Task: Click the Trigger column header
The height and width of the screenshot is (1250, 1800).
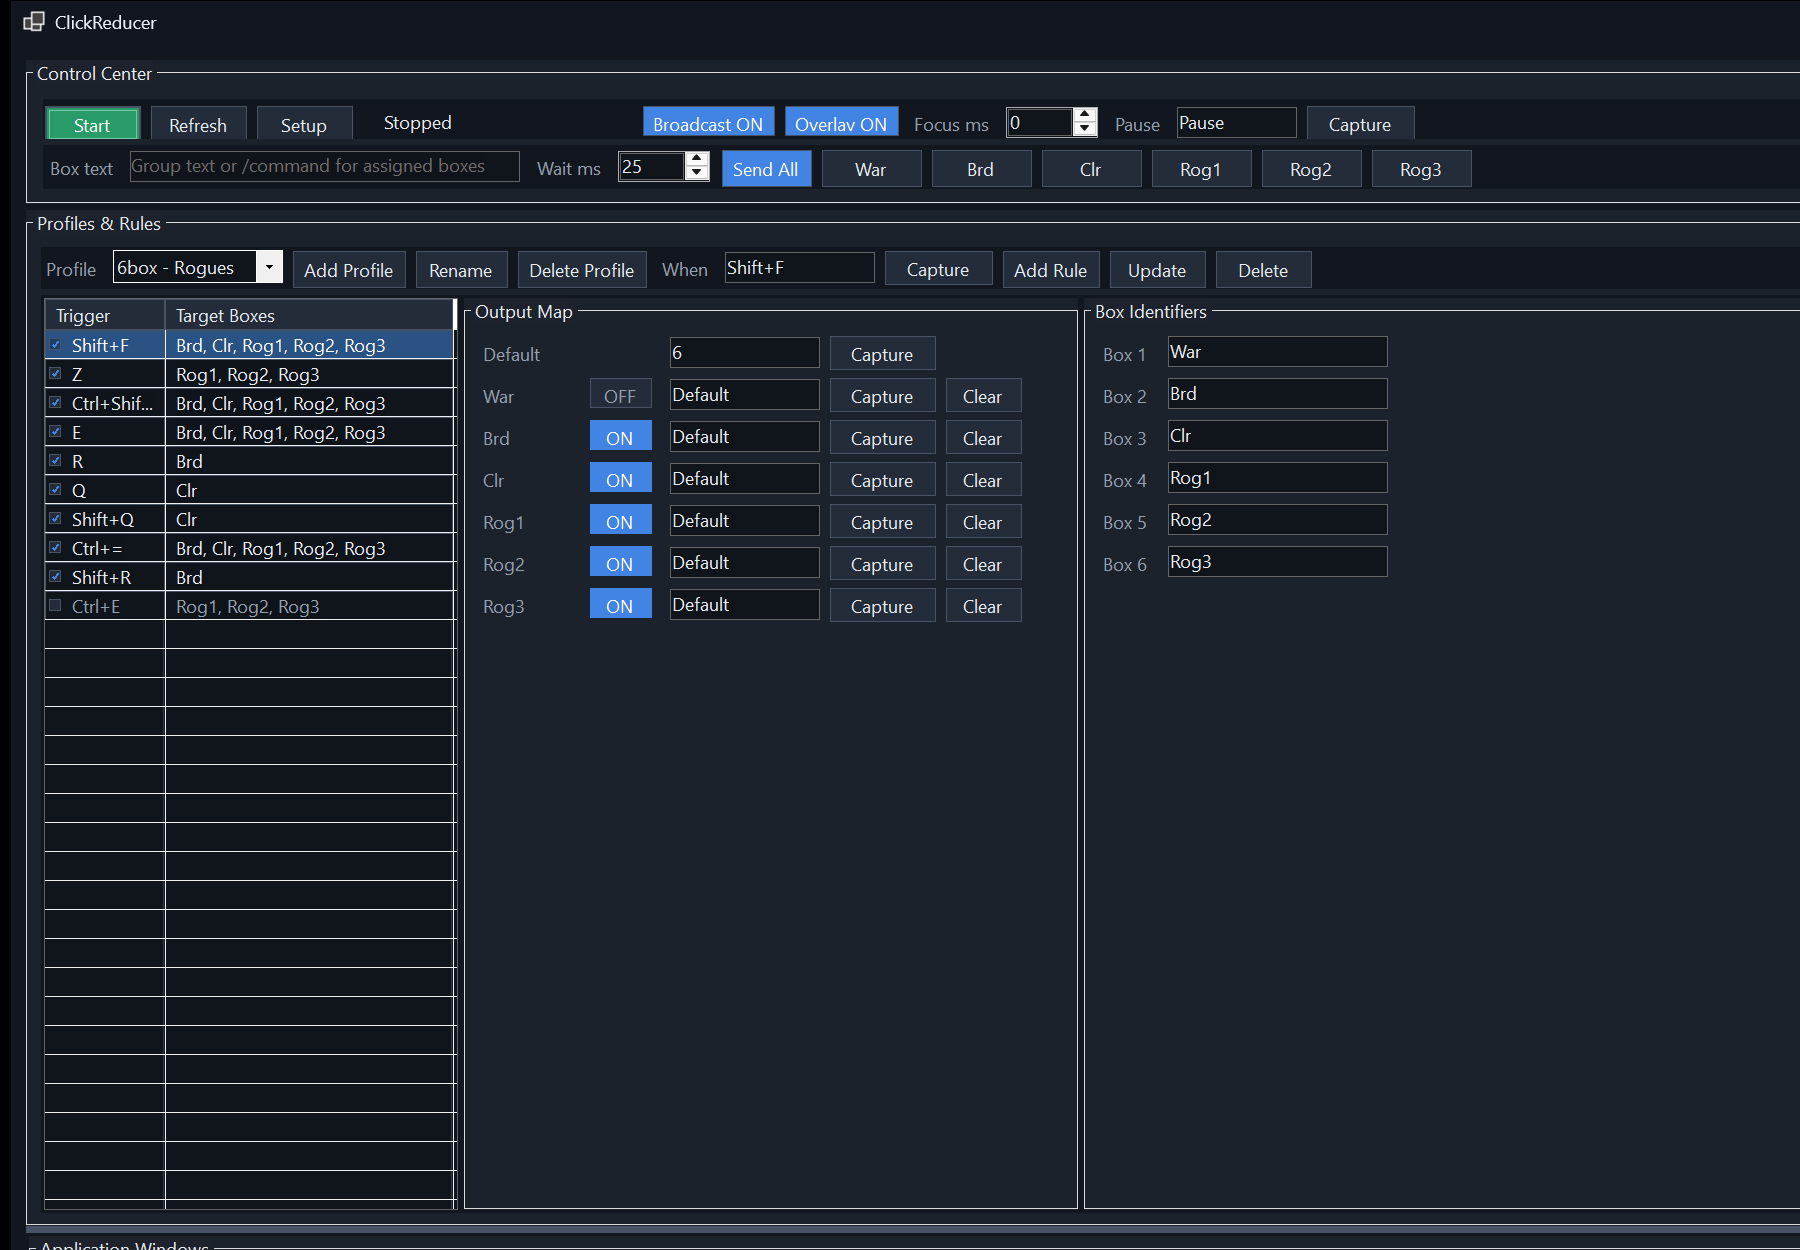Action: point(105,315)
